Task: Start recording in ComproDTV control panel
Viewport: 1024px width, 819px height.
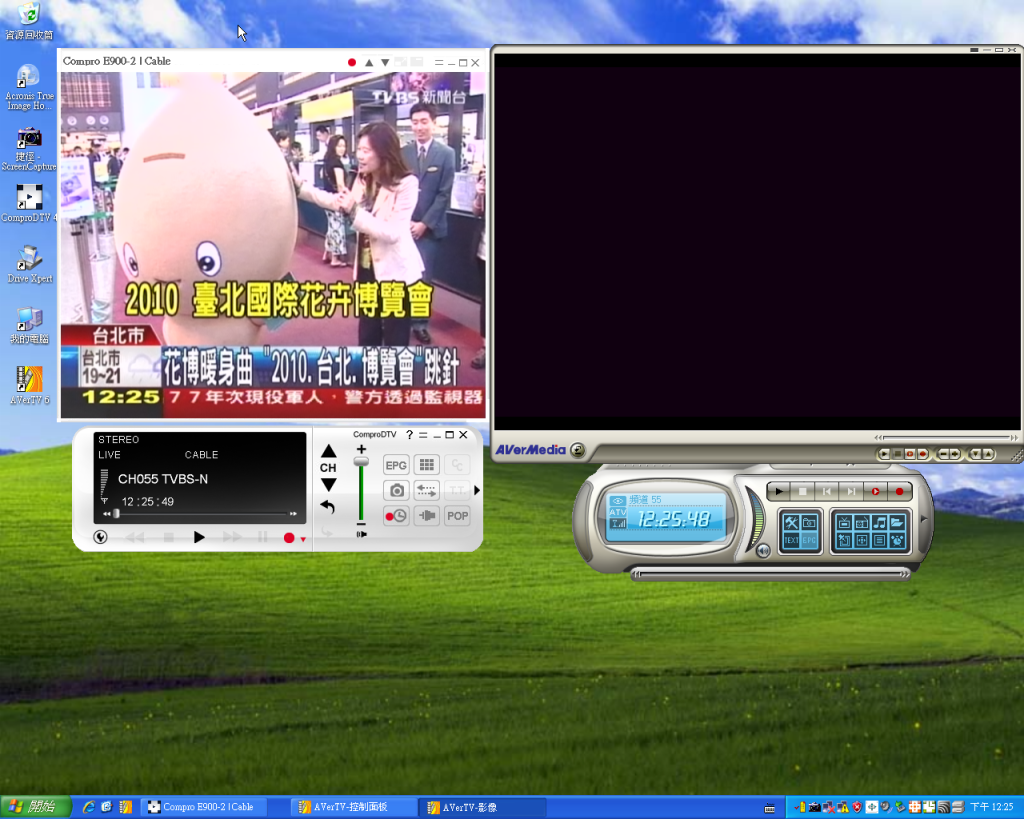Action: click(x=289, y=538)
